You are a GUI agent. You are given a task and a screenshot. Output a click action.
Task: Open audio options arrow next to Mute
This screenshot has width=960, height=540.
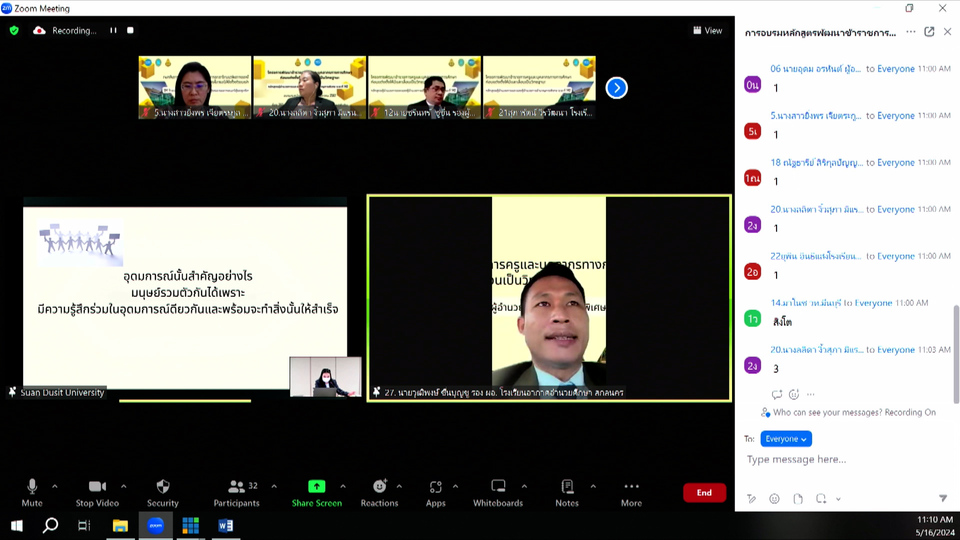coord(54,487)
